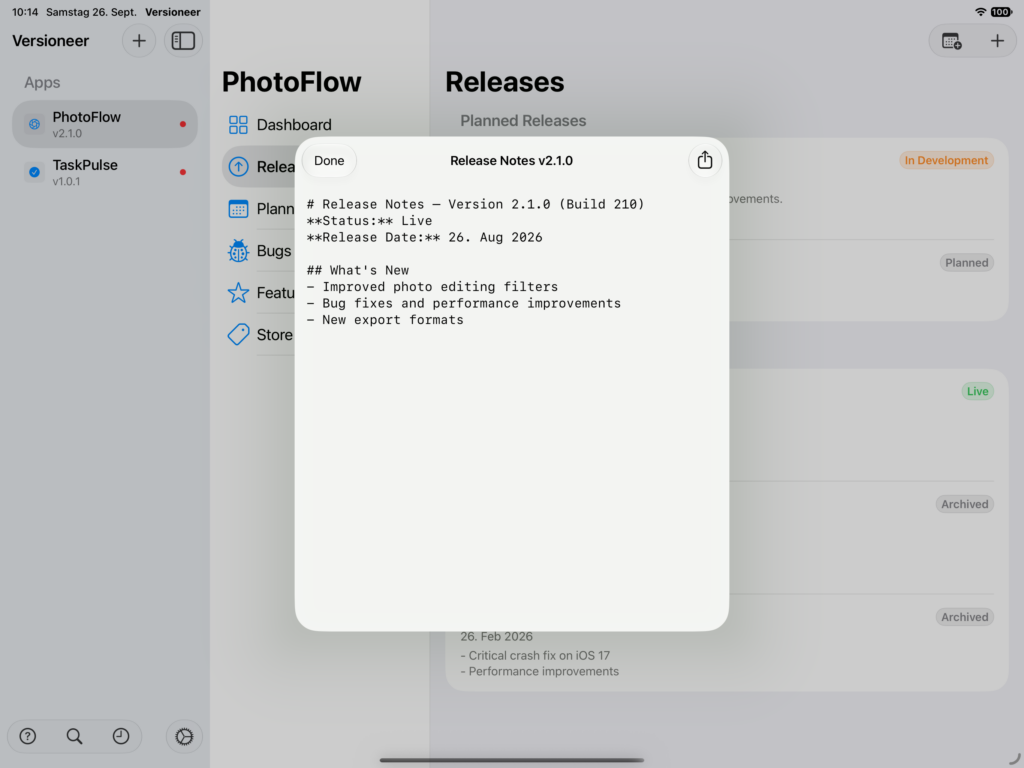Click 'Planned Releases' section header
1024x768 pixels.
click(523, 121)
